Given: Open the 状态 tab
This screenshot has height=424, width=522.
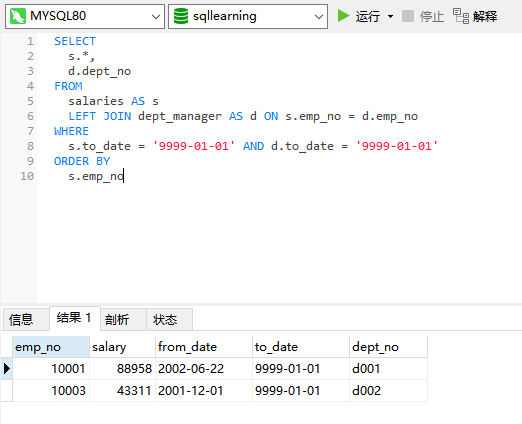Looking at the screenshot, I should tap(165, 320).
